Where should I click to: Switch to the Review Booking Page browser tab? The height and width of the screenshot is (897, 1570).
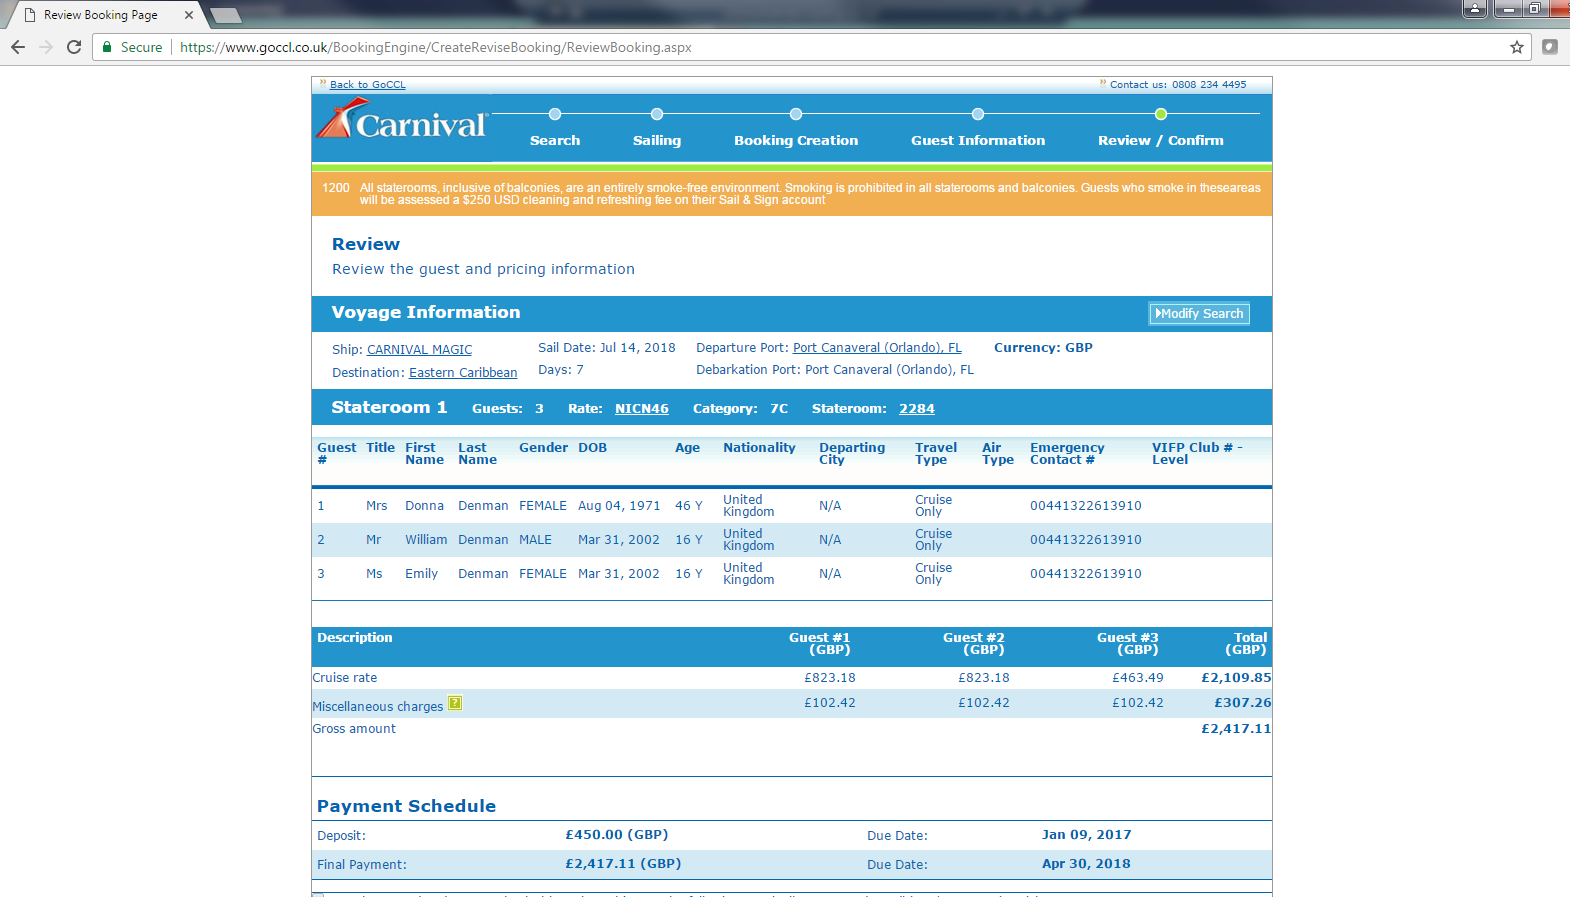click(x=101, y=15)
